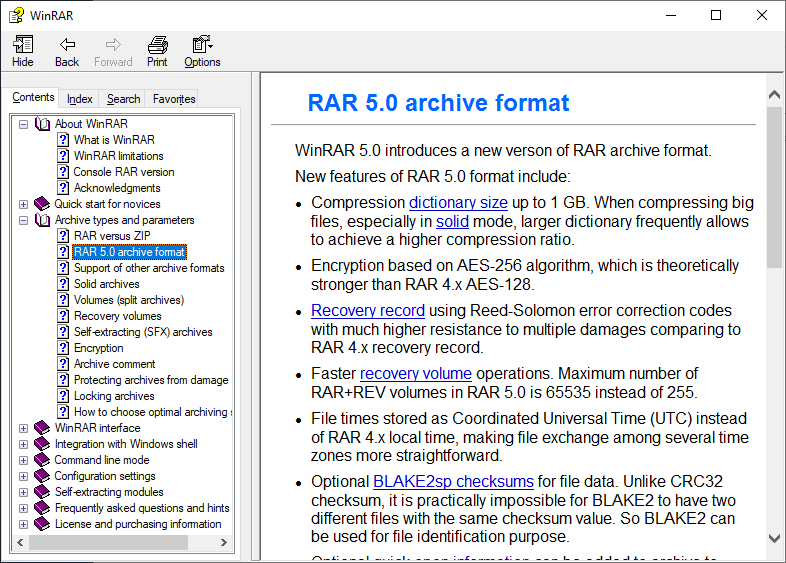Collapse the About WinRAR tree node
786x563 pixels.
(24, 124)
